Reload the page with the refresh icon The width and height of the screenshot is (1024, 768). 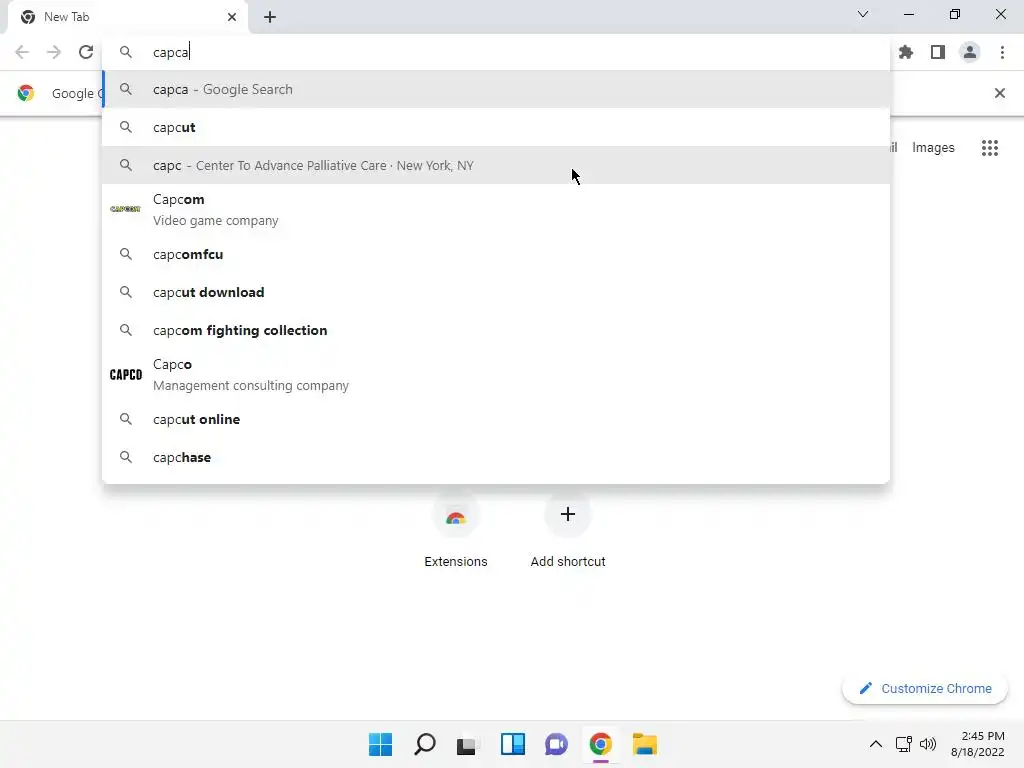[x=86, y=52]
